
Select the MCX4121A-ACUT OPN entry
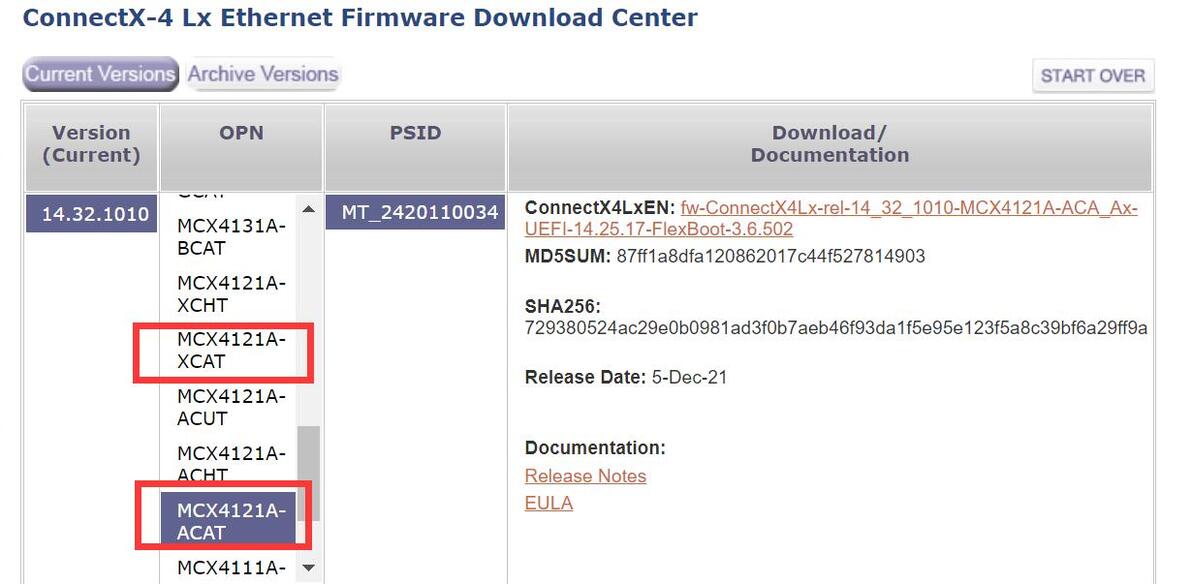click(x=231, y=408)
